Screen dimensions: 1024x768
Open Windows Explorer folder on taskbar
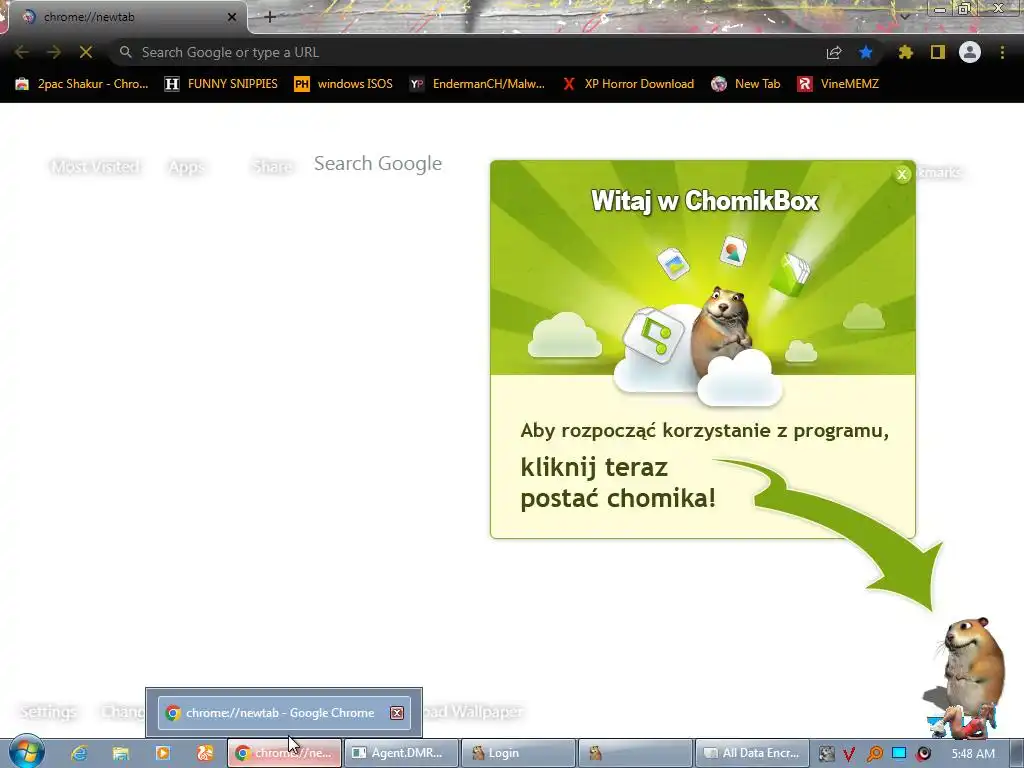[121, 753]
